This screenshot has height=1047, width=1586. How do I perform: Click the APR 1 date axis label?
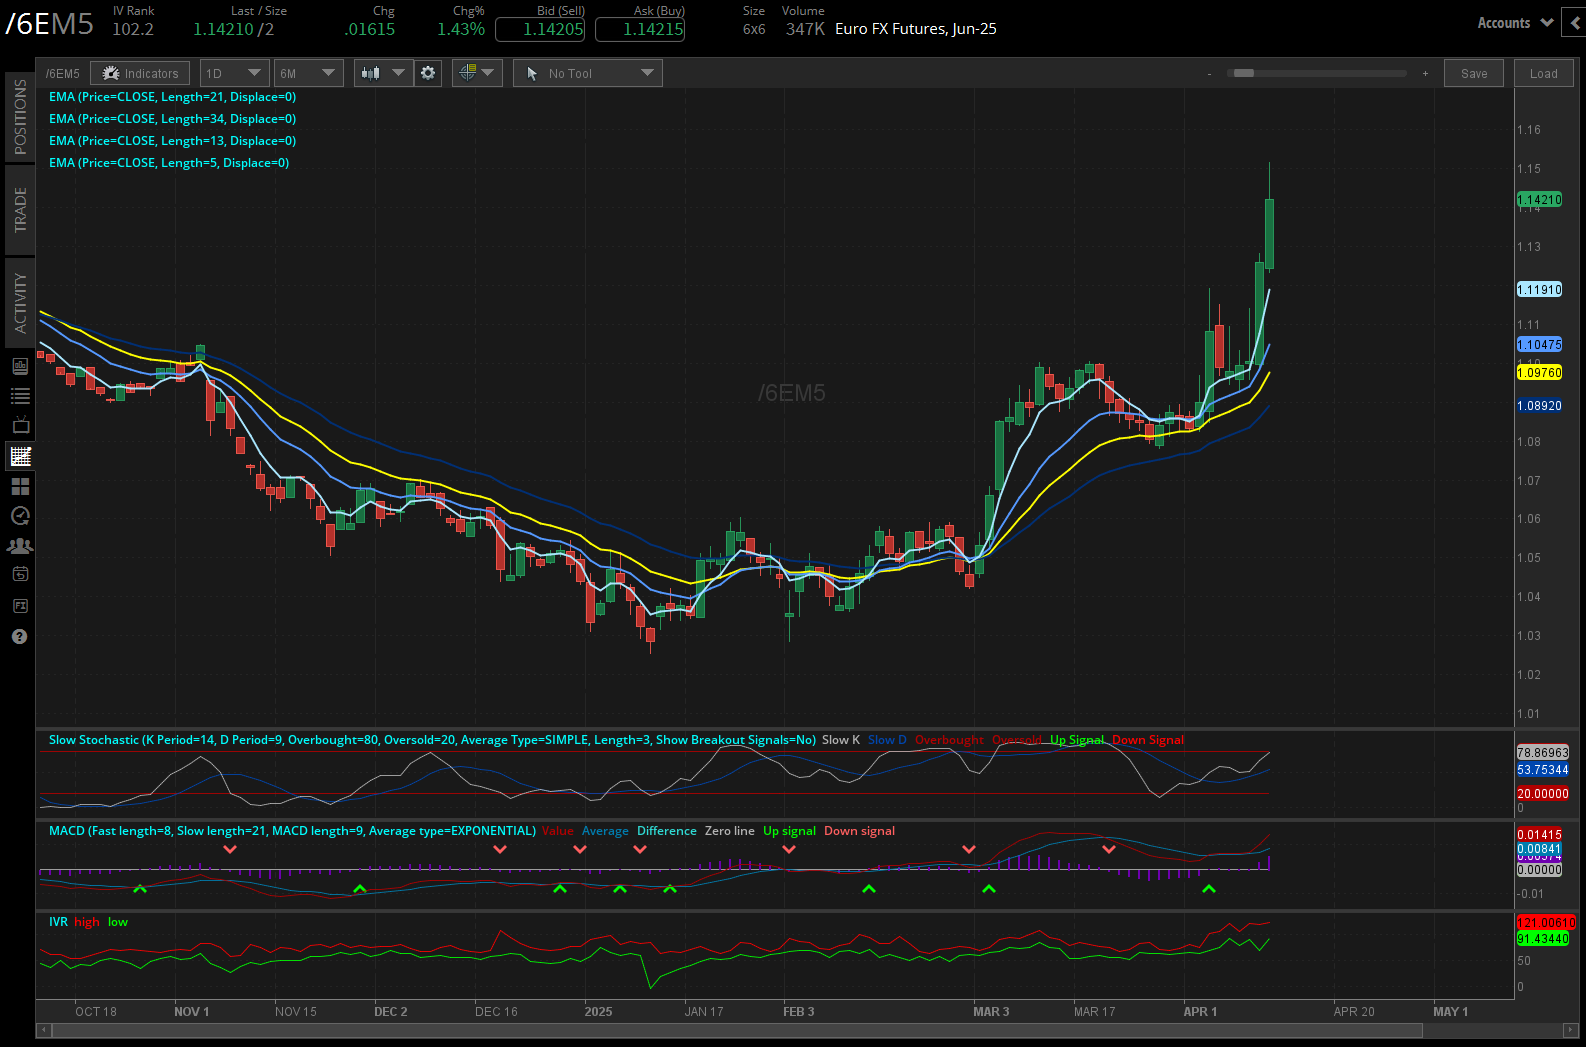pos(1200,1012)
